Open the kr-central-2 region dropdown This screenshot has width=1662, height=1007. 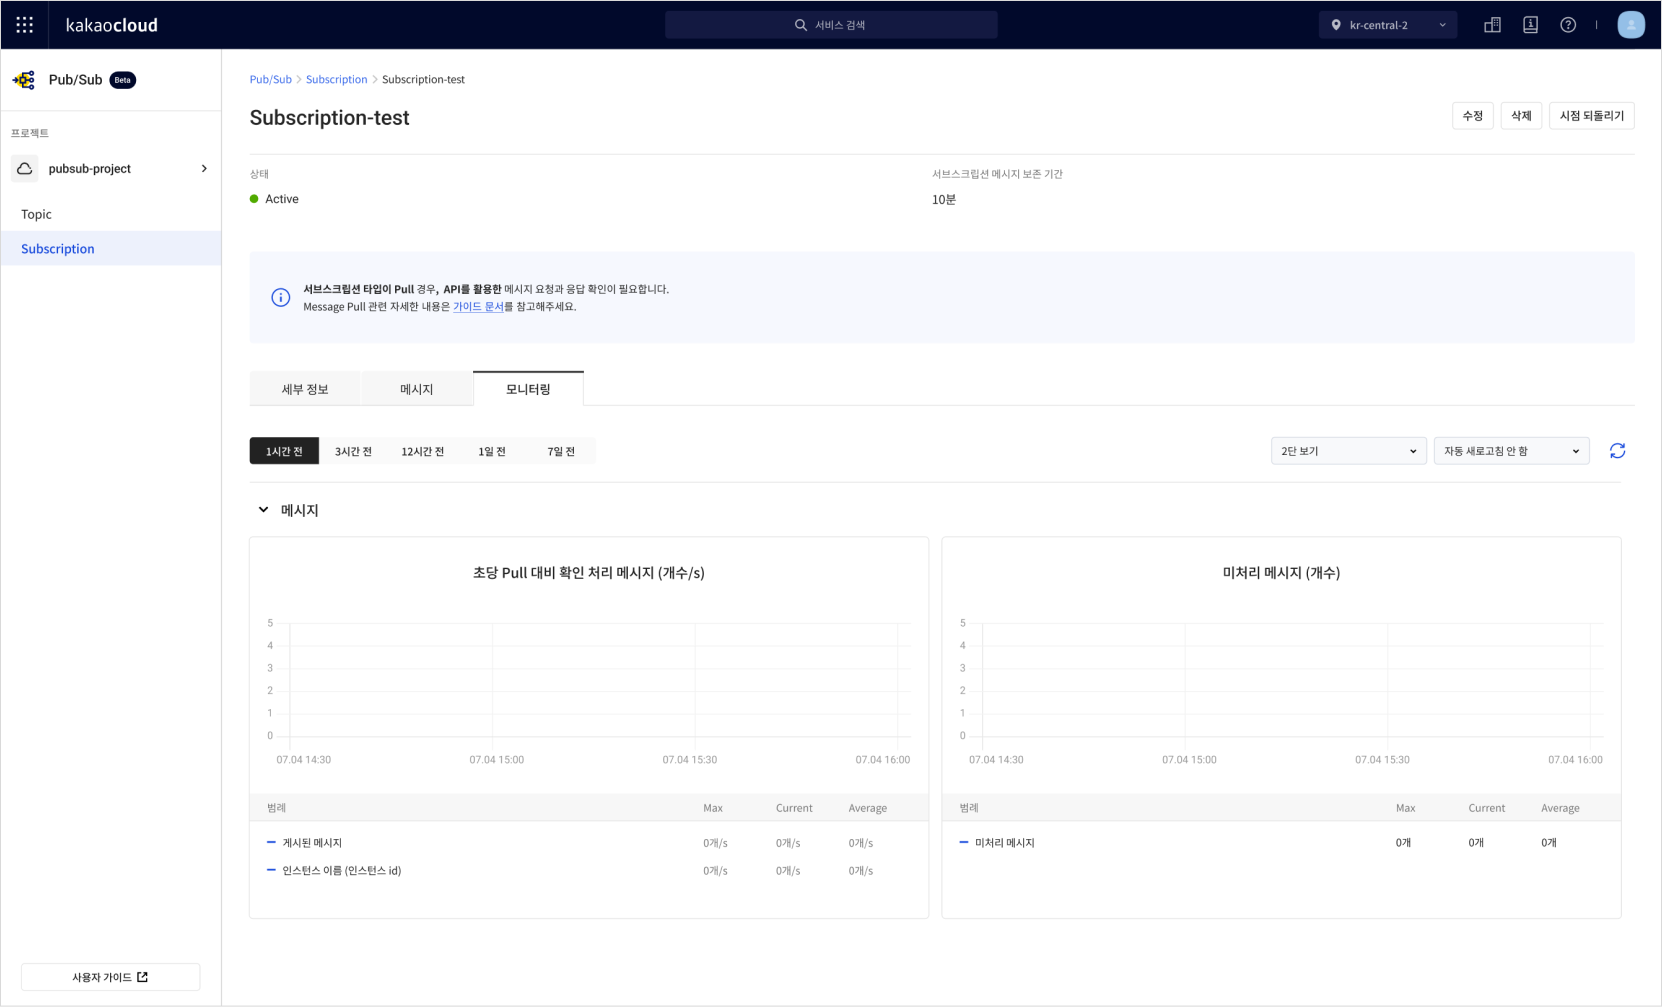[x=1388, y=25]
